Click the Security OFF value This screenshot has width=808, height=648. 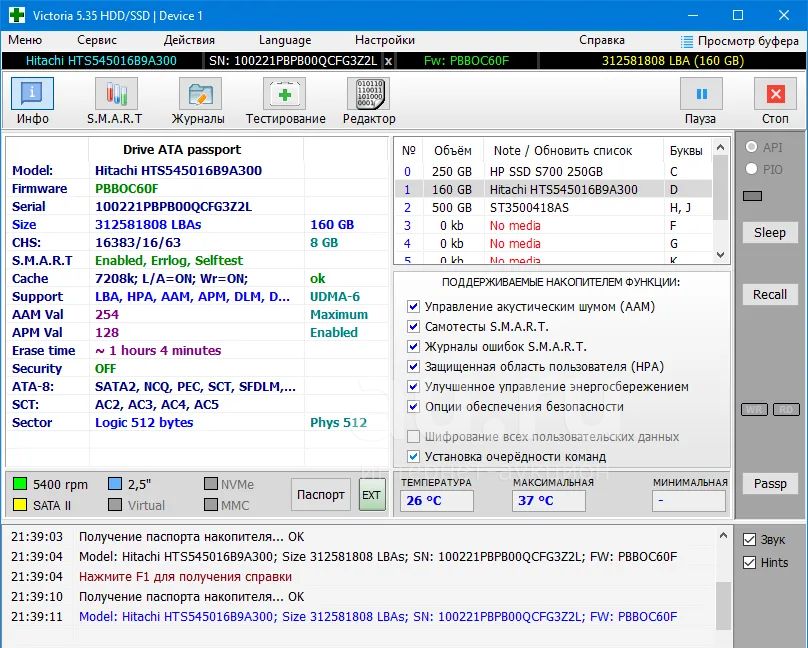(x=105, y=369)
